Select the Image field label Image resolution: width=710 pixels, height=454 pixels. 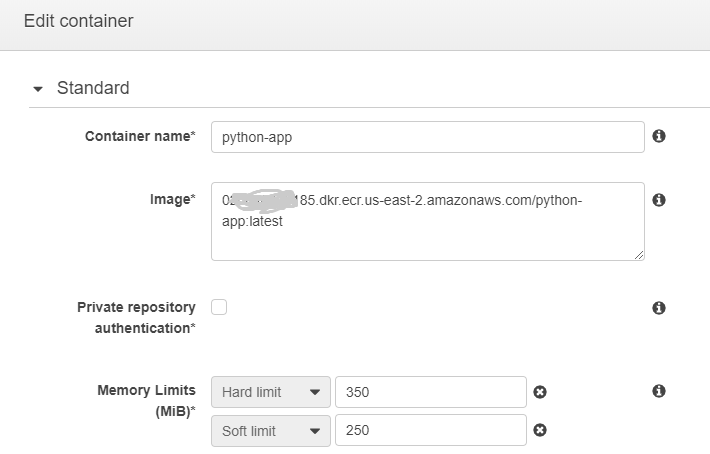[x=172, y=199]
